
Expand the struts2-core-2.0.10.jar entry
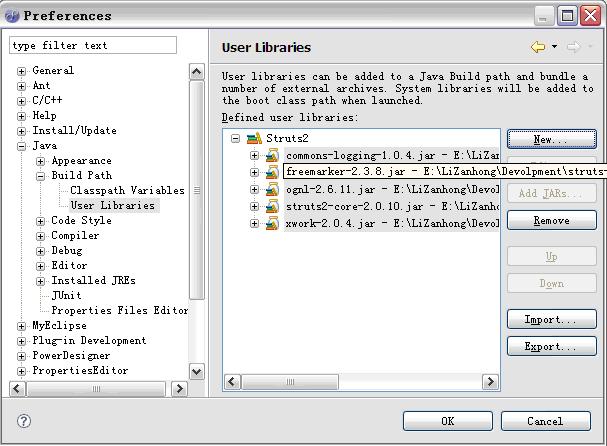click(254, 206)
